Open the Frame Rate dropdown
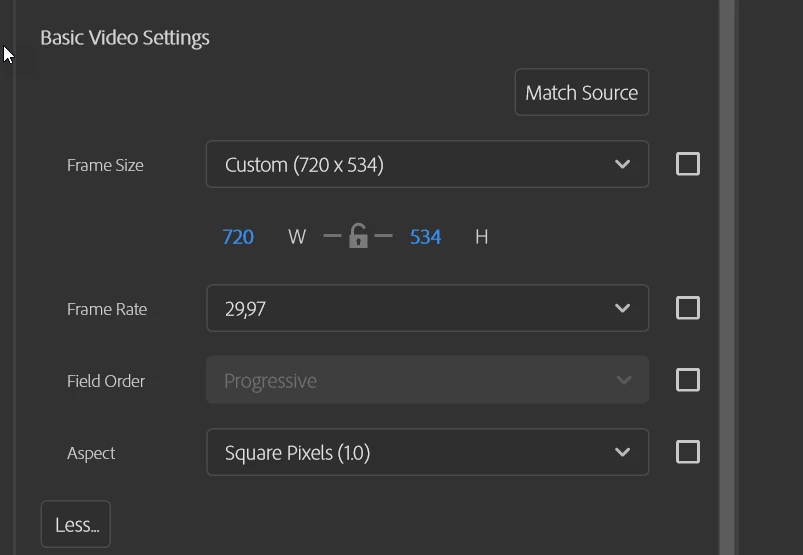This screenshot has width=803, height=555. click(410, 309)
